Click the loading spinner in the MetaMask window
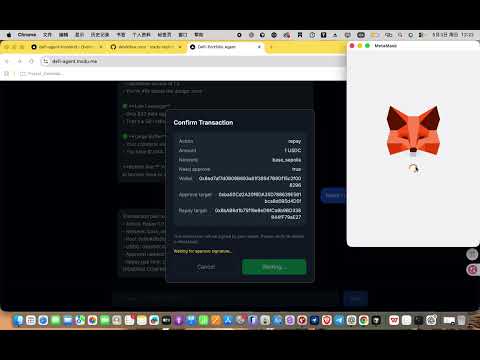480x360 pixels. click(x=413, y=169)
